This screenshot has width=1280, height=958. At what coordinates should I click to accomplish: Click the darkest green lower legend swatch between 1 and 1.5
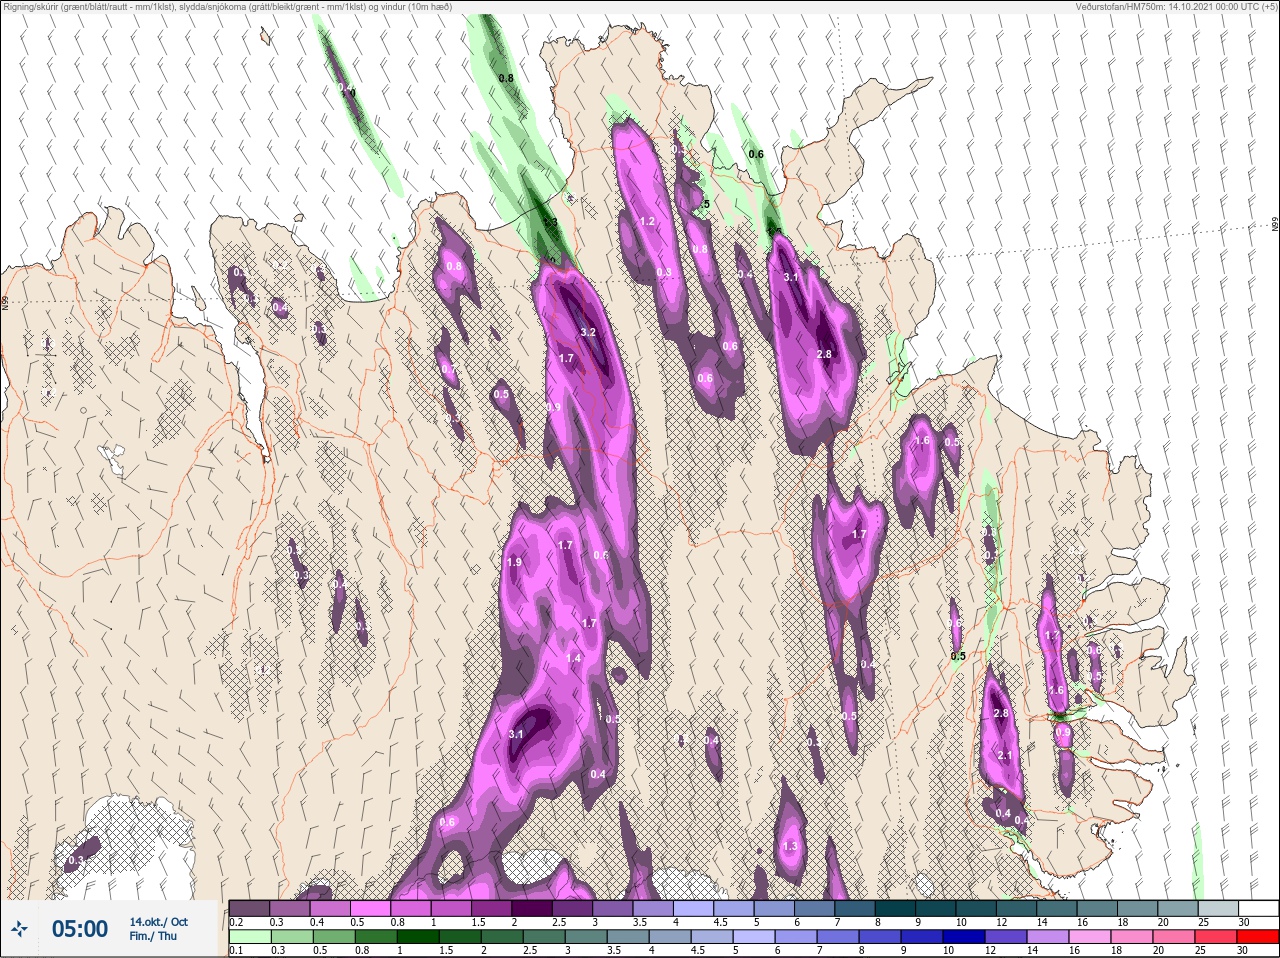tap(418, 938)
